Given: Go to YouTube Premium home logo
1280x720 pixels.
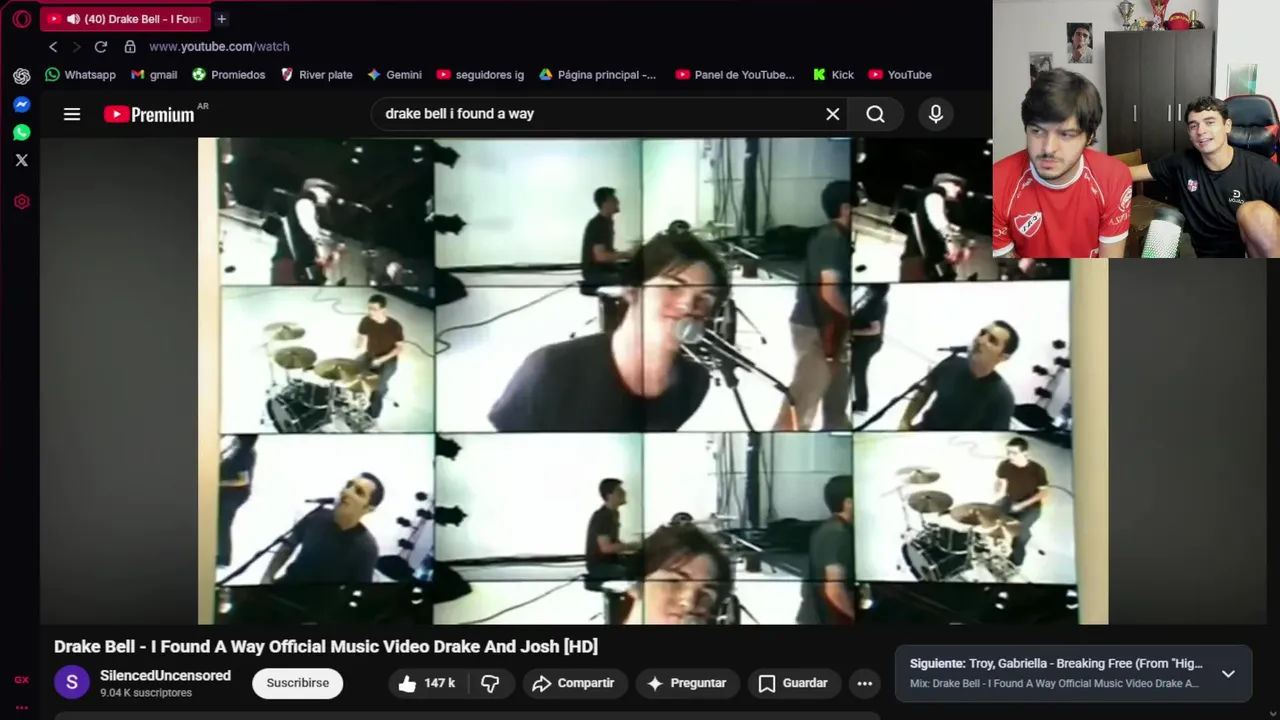Looking at the screenshot, I should pos(150,114).
